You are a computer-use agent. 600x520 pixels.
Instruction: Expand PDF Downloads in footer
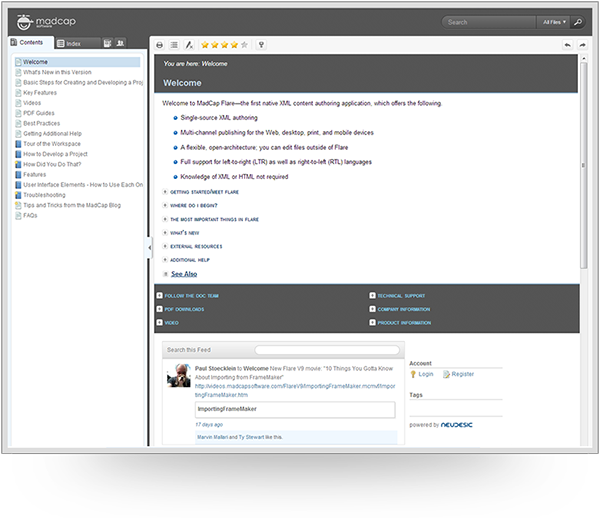click(181, 309)
